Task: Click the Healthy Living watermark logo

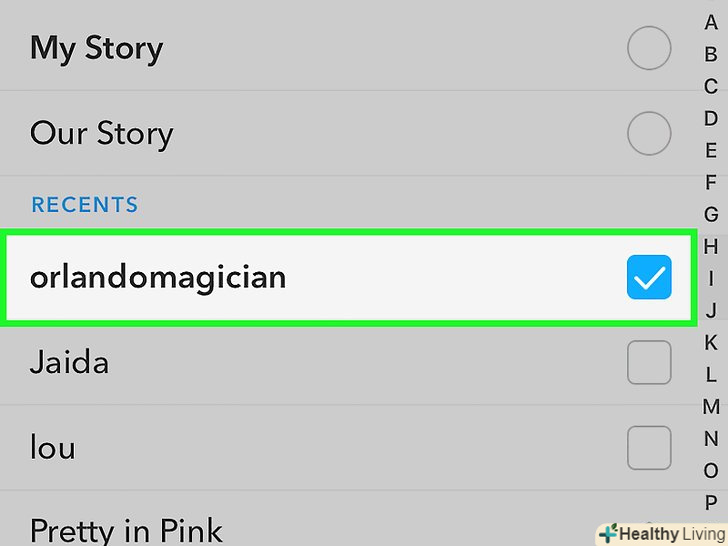Action: [660, 533]
